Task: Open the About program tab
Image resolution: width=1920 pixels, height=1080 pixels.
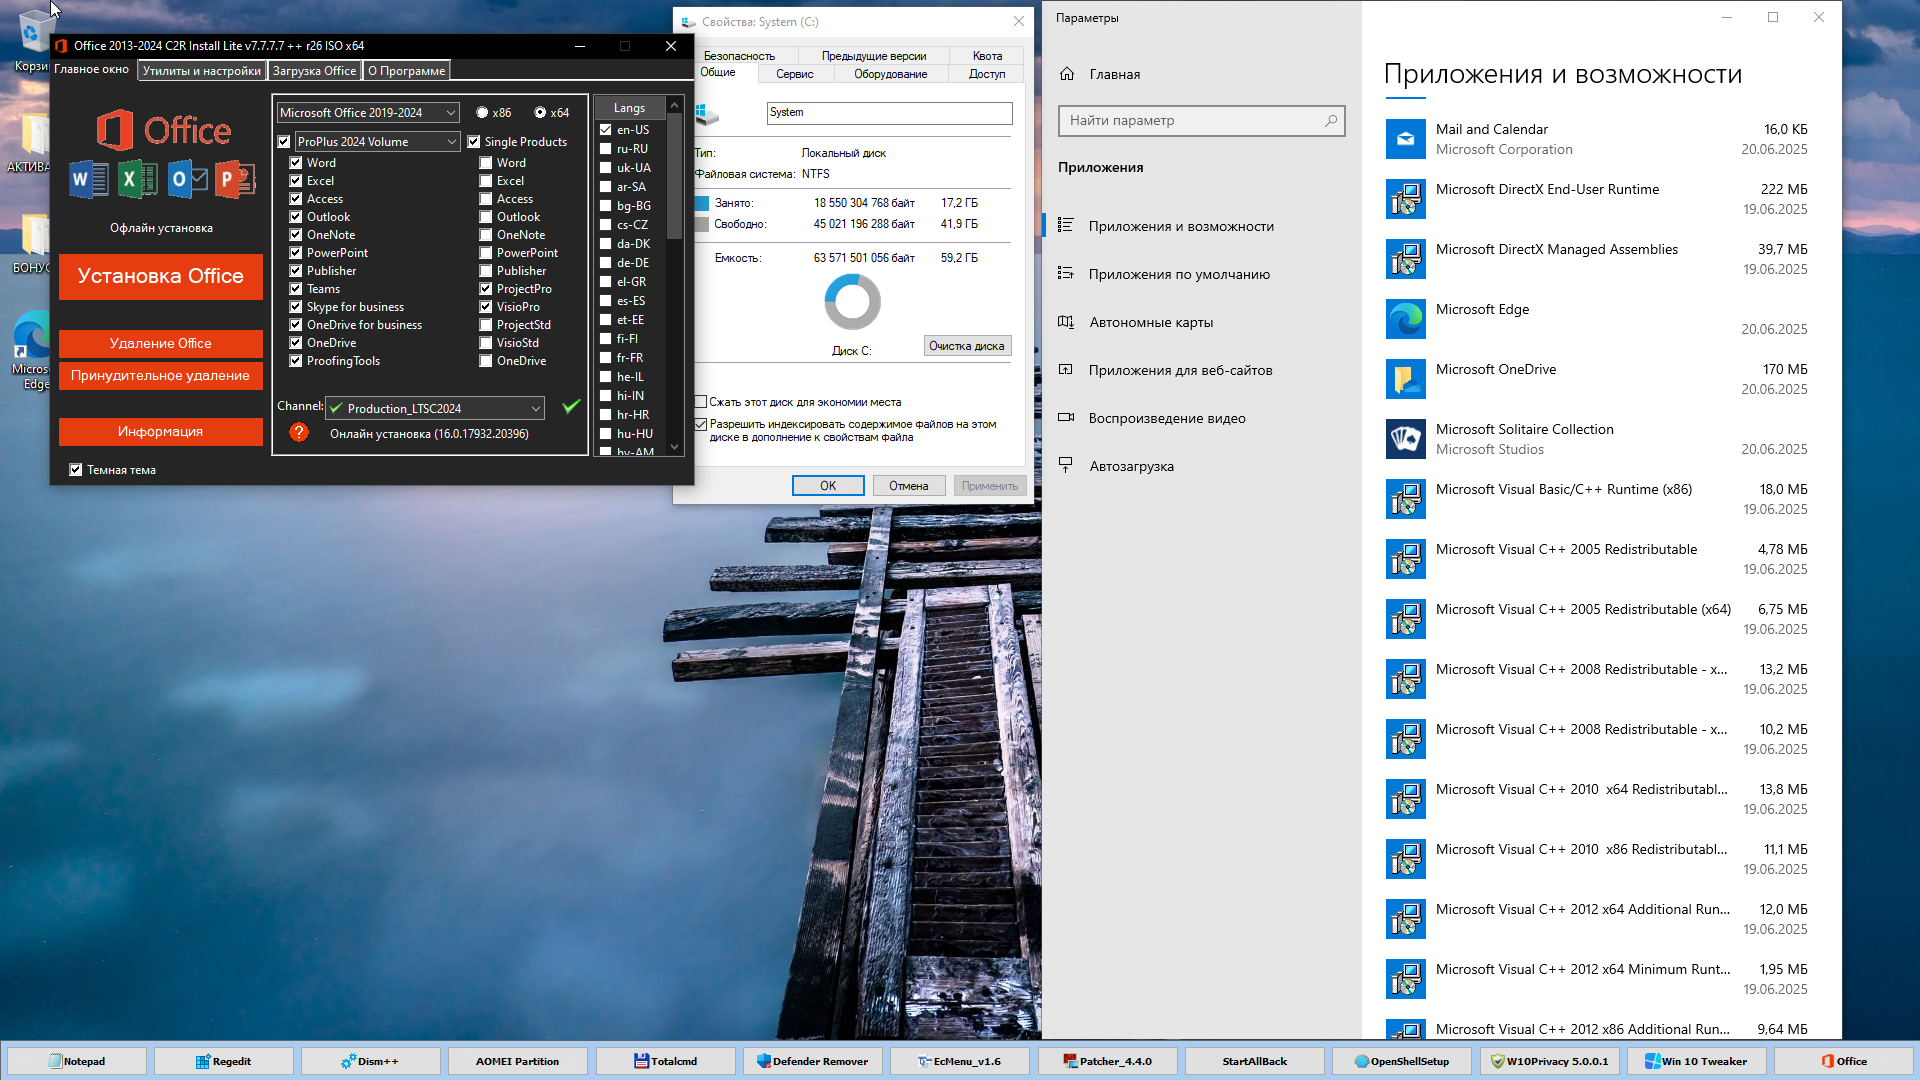Action: (x=406, y=71)
